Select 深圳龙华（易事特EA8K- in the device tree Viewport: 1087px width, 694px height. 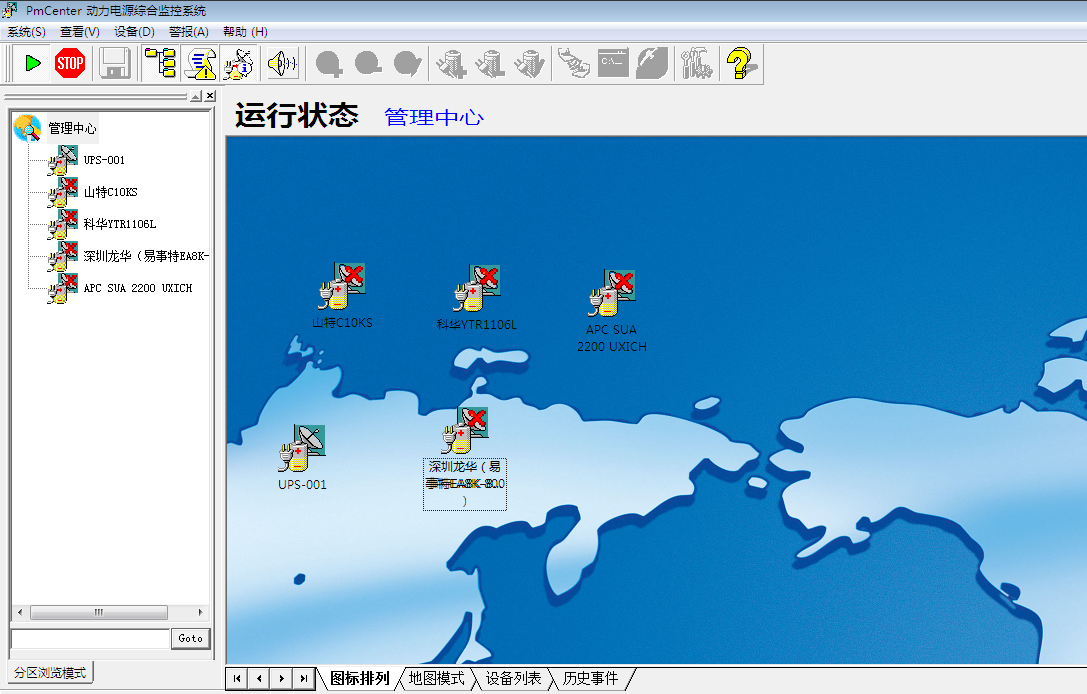(x=146, y=256)
